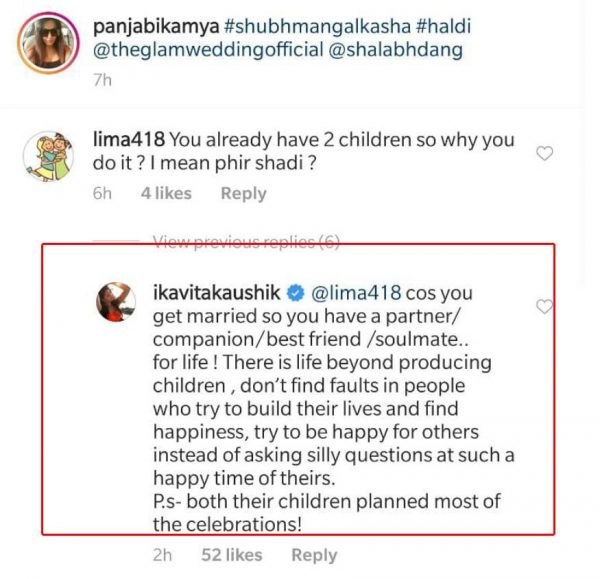Image resolution: width=600 pixels, height=579 pixels.
Task: Reply to ikavitakaushik's comment
Action: coord(314,555)
